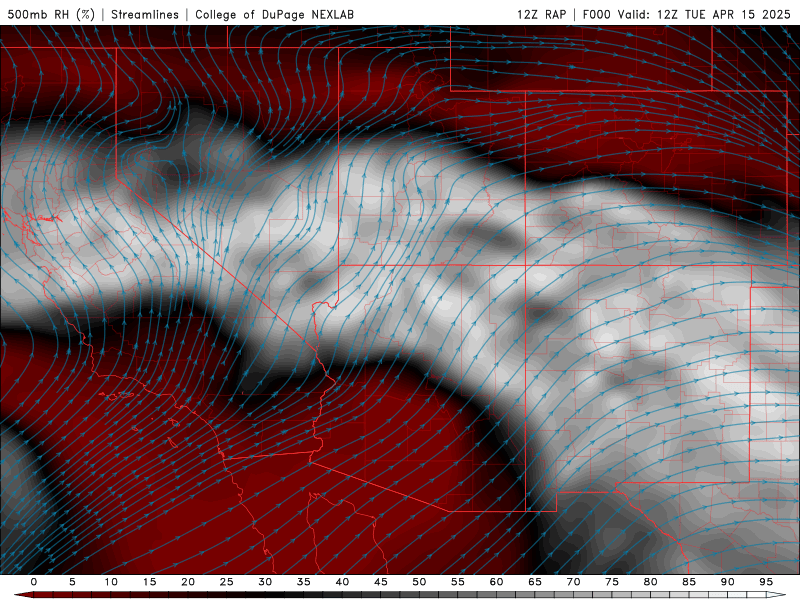Click the 'Streamlines' label in header
The height and width of the screenshot is (600, 800).
(x=145, y=14)
